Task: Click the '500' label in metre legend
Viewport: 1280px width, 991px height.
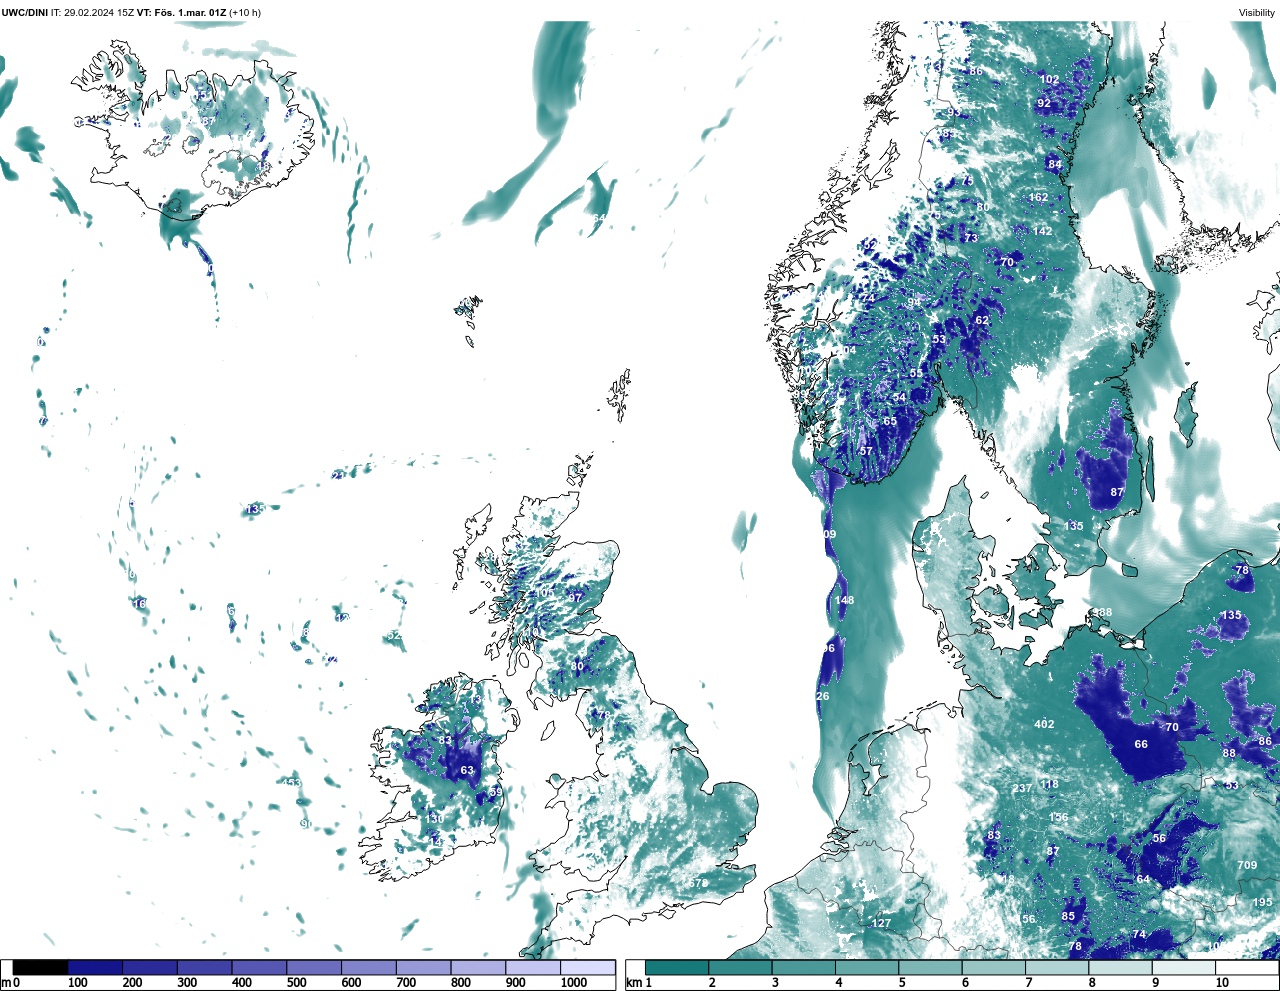Action: pos(295,983)
